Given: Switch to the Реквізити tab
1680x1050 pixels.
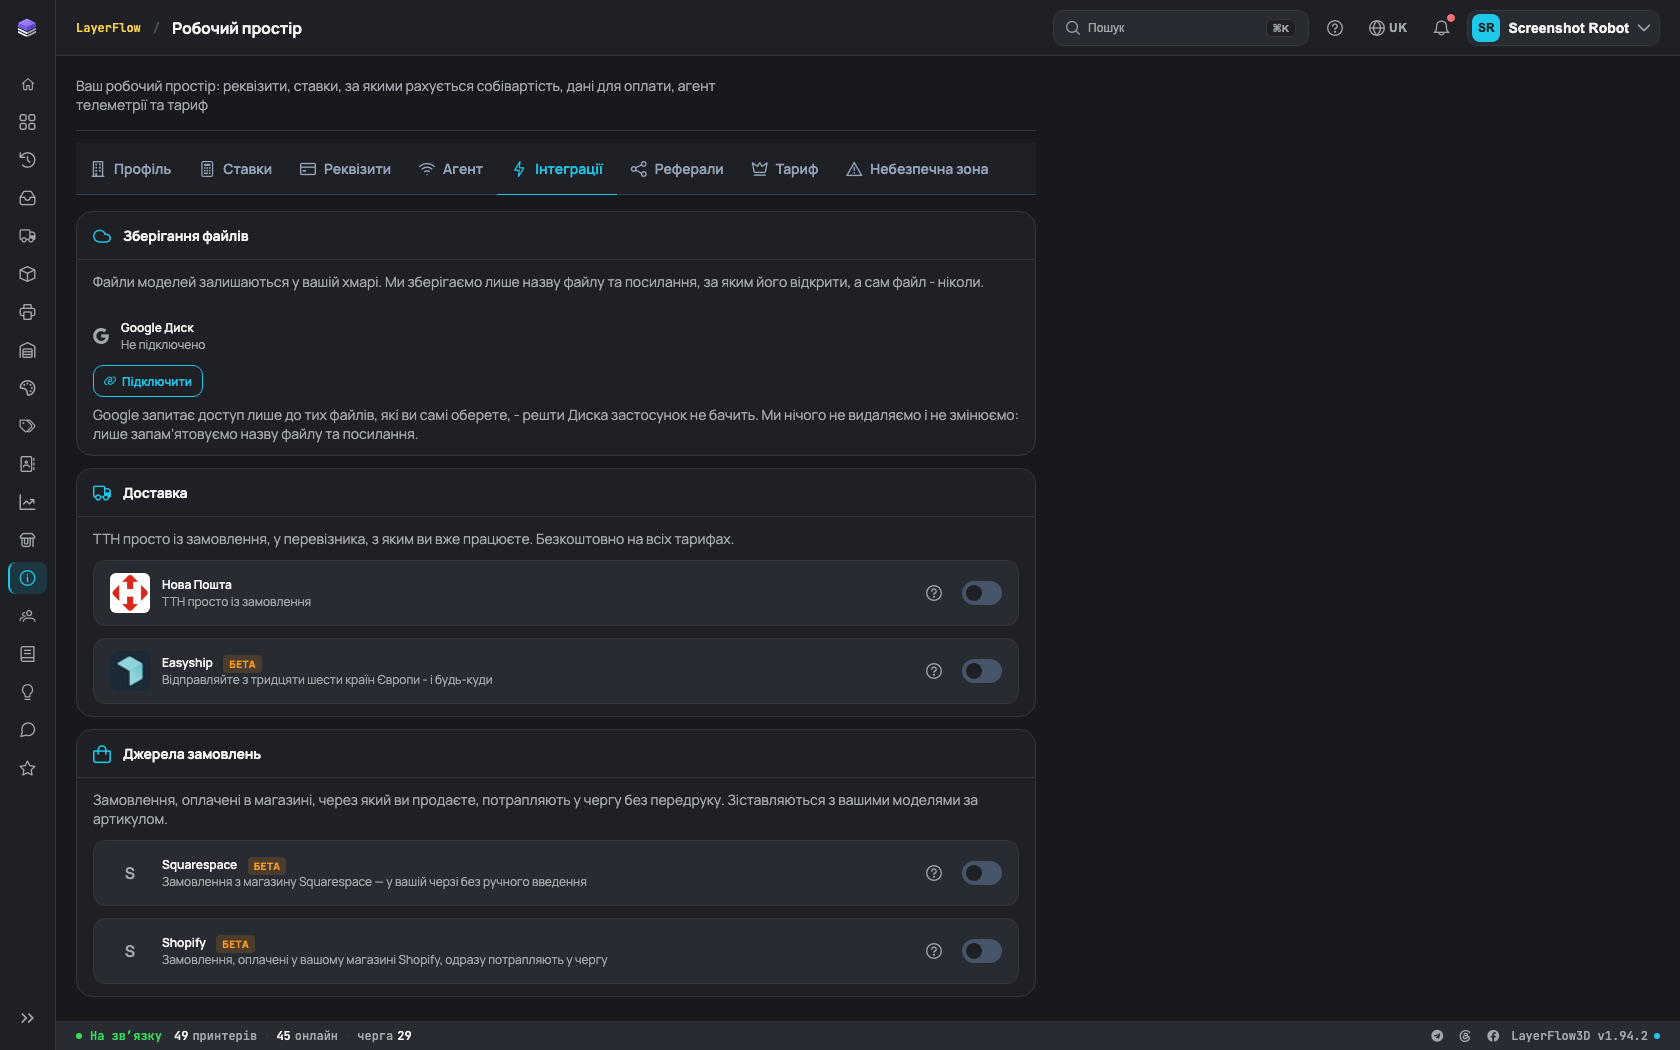Looking at the screenshot, I should pos(346,169).
